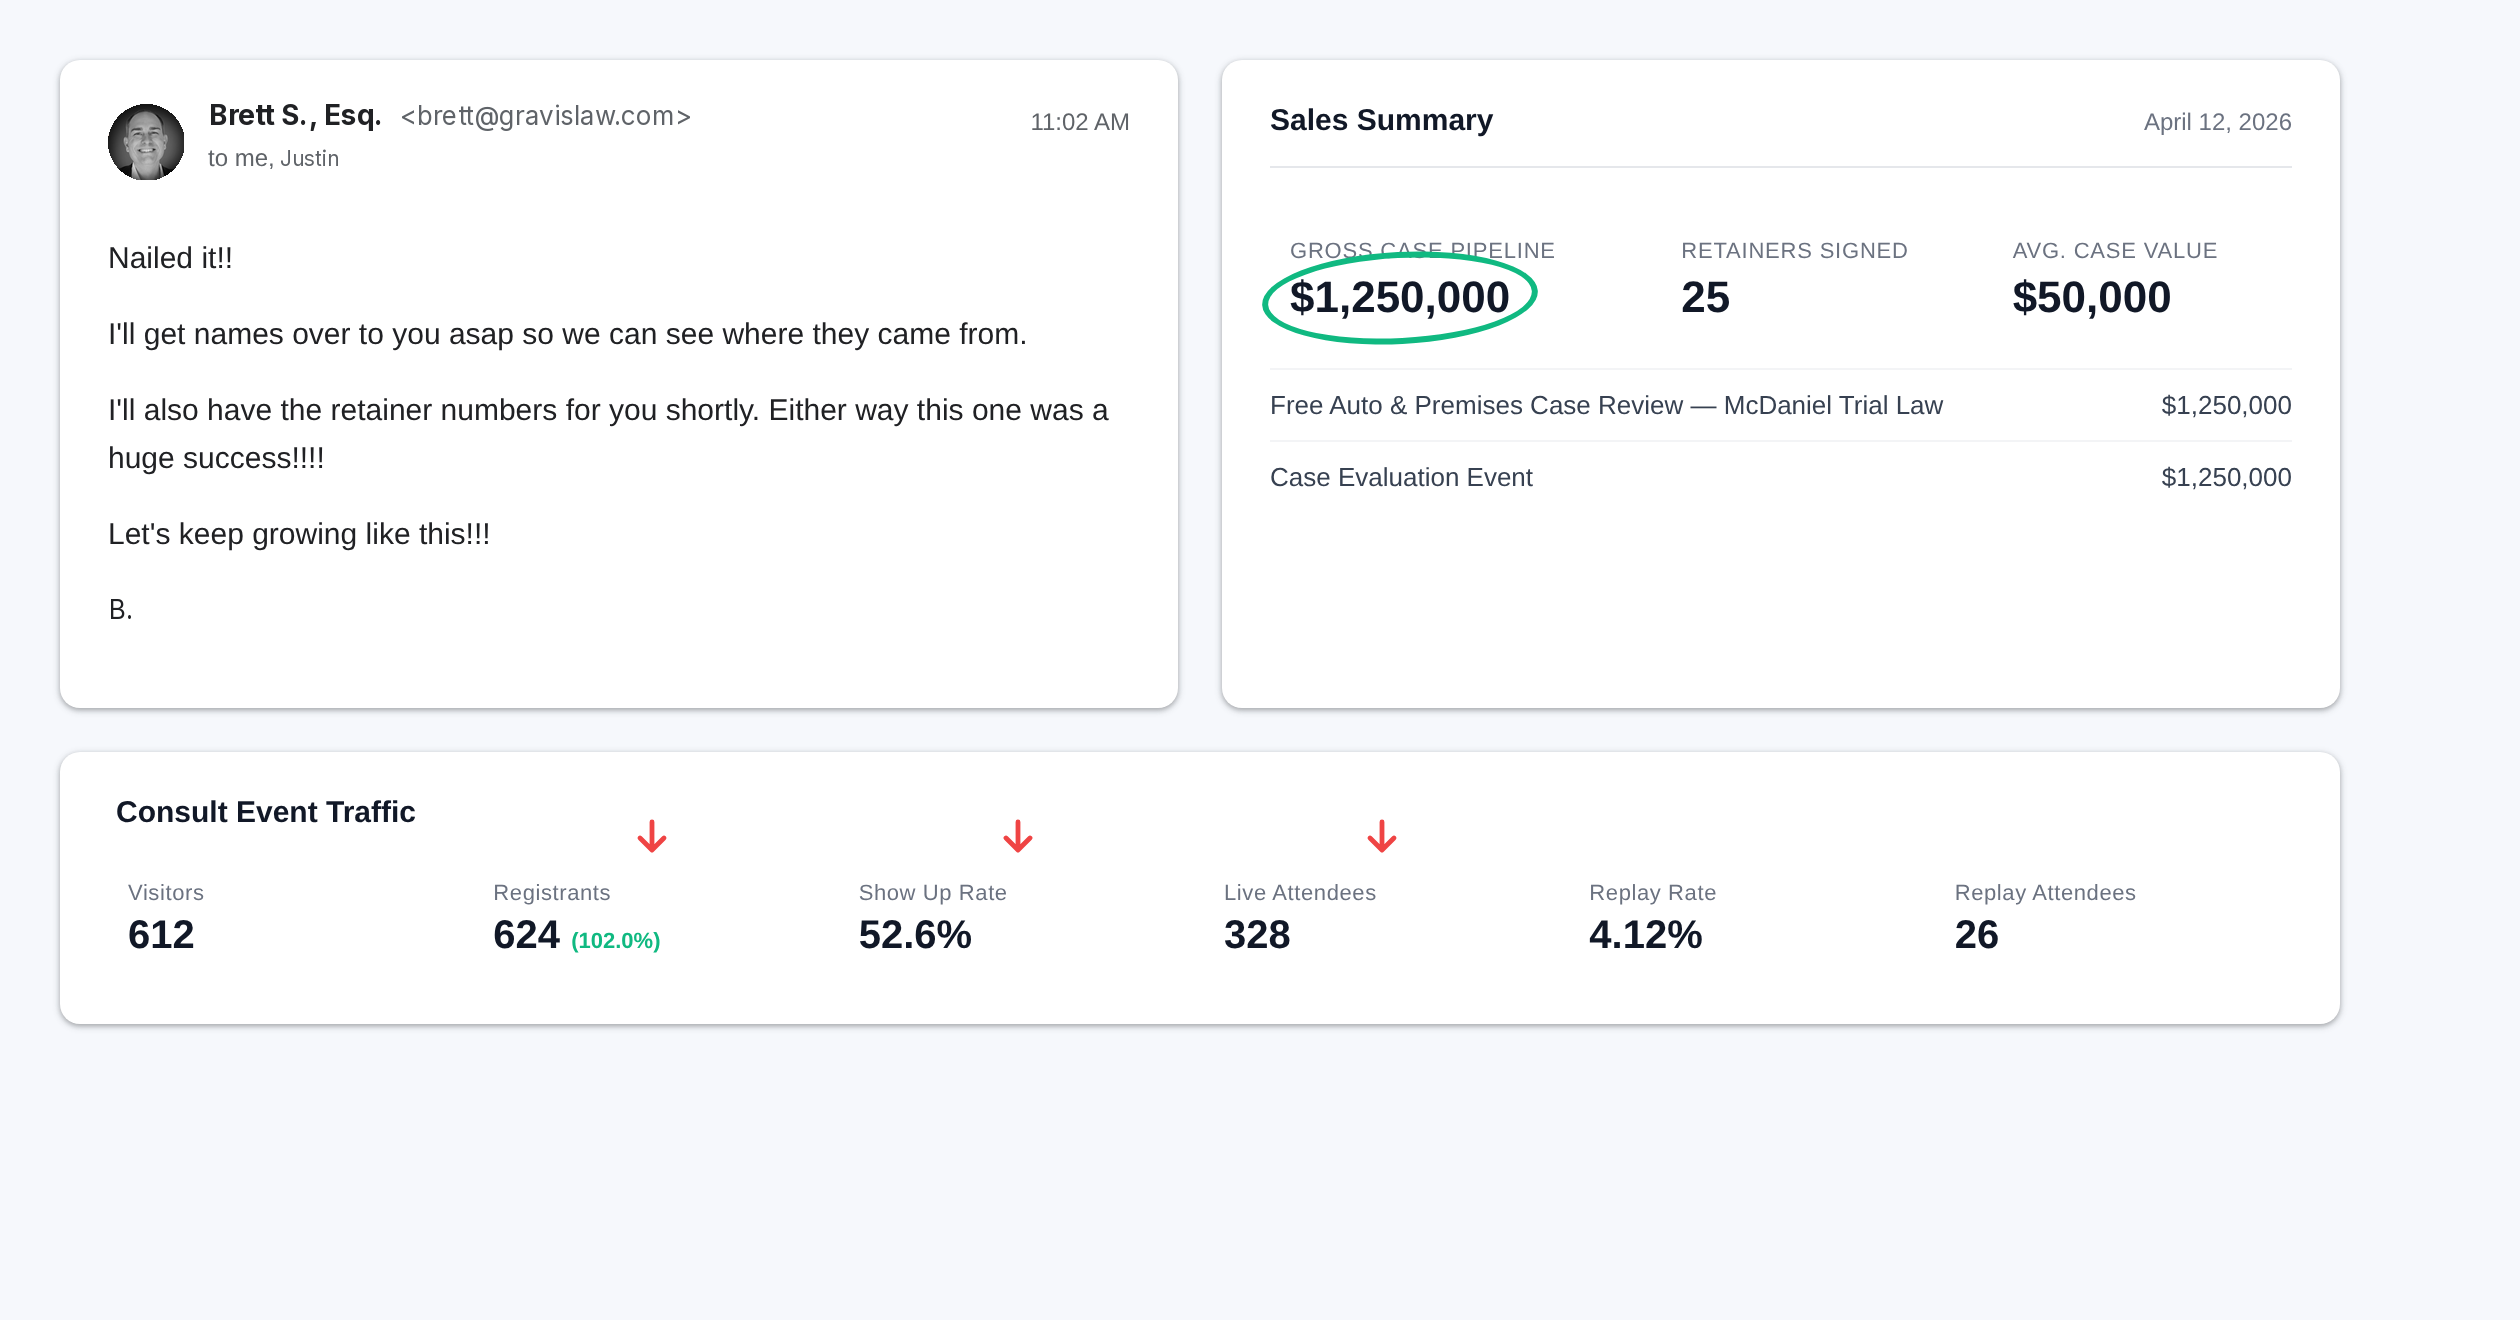Click the 4.12% replay rate value

point(1645,935)
